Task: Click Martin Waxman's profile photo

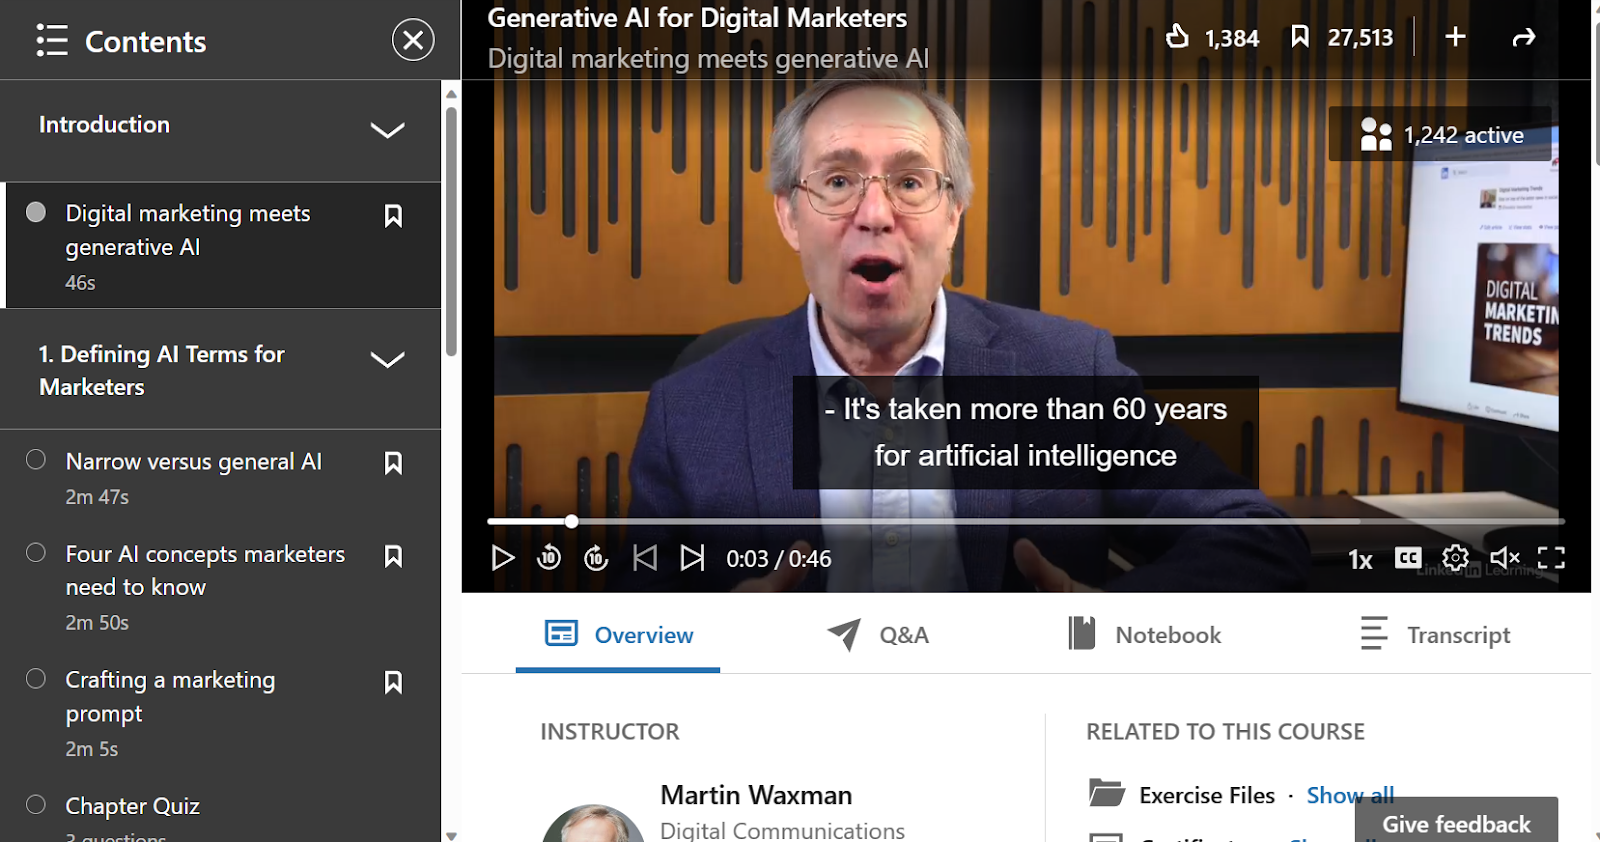Action: coord(593,824)
